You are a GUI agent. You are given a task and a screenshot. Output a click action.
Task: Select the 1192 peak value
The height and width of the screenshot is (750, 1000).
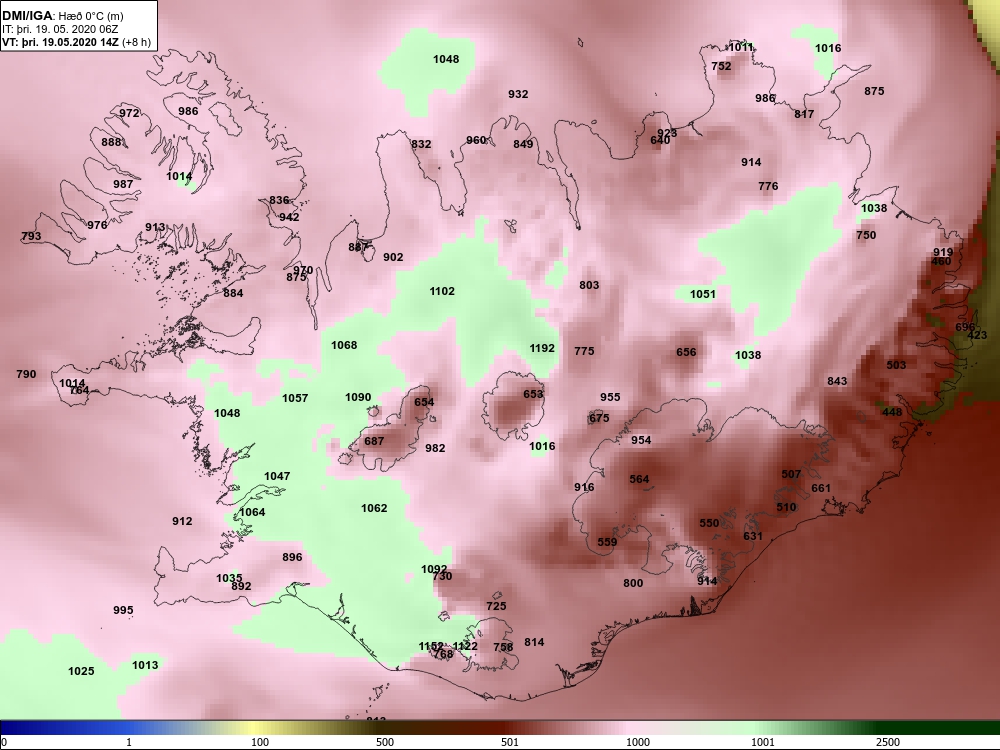[542, 348]
